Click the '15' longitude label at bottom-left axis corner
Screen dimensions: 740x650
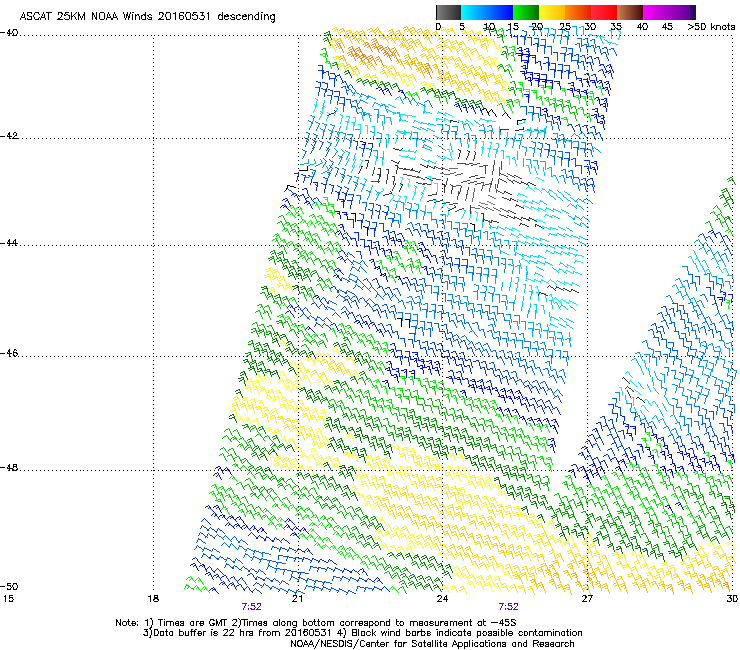(x=8, y=599)
